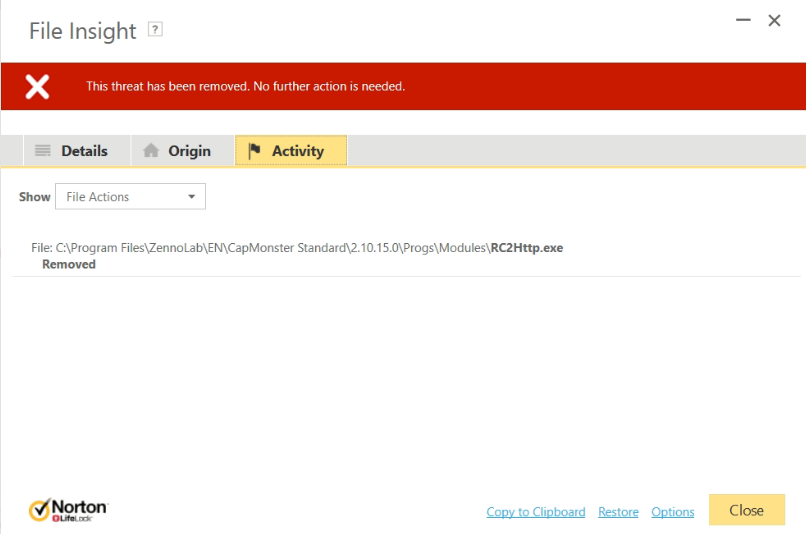Switch to the Details tab
Screen dimensions: 806x534
coord(76,151)
